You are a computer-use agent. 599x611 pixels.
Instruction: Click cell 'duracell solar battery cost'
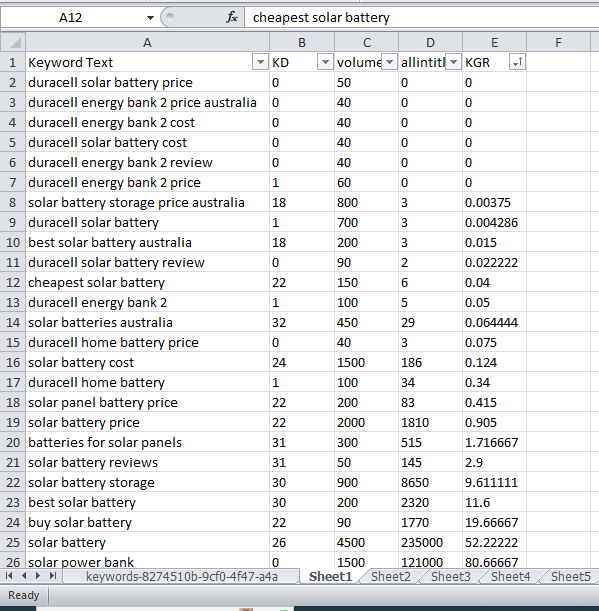coord(147,142)
